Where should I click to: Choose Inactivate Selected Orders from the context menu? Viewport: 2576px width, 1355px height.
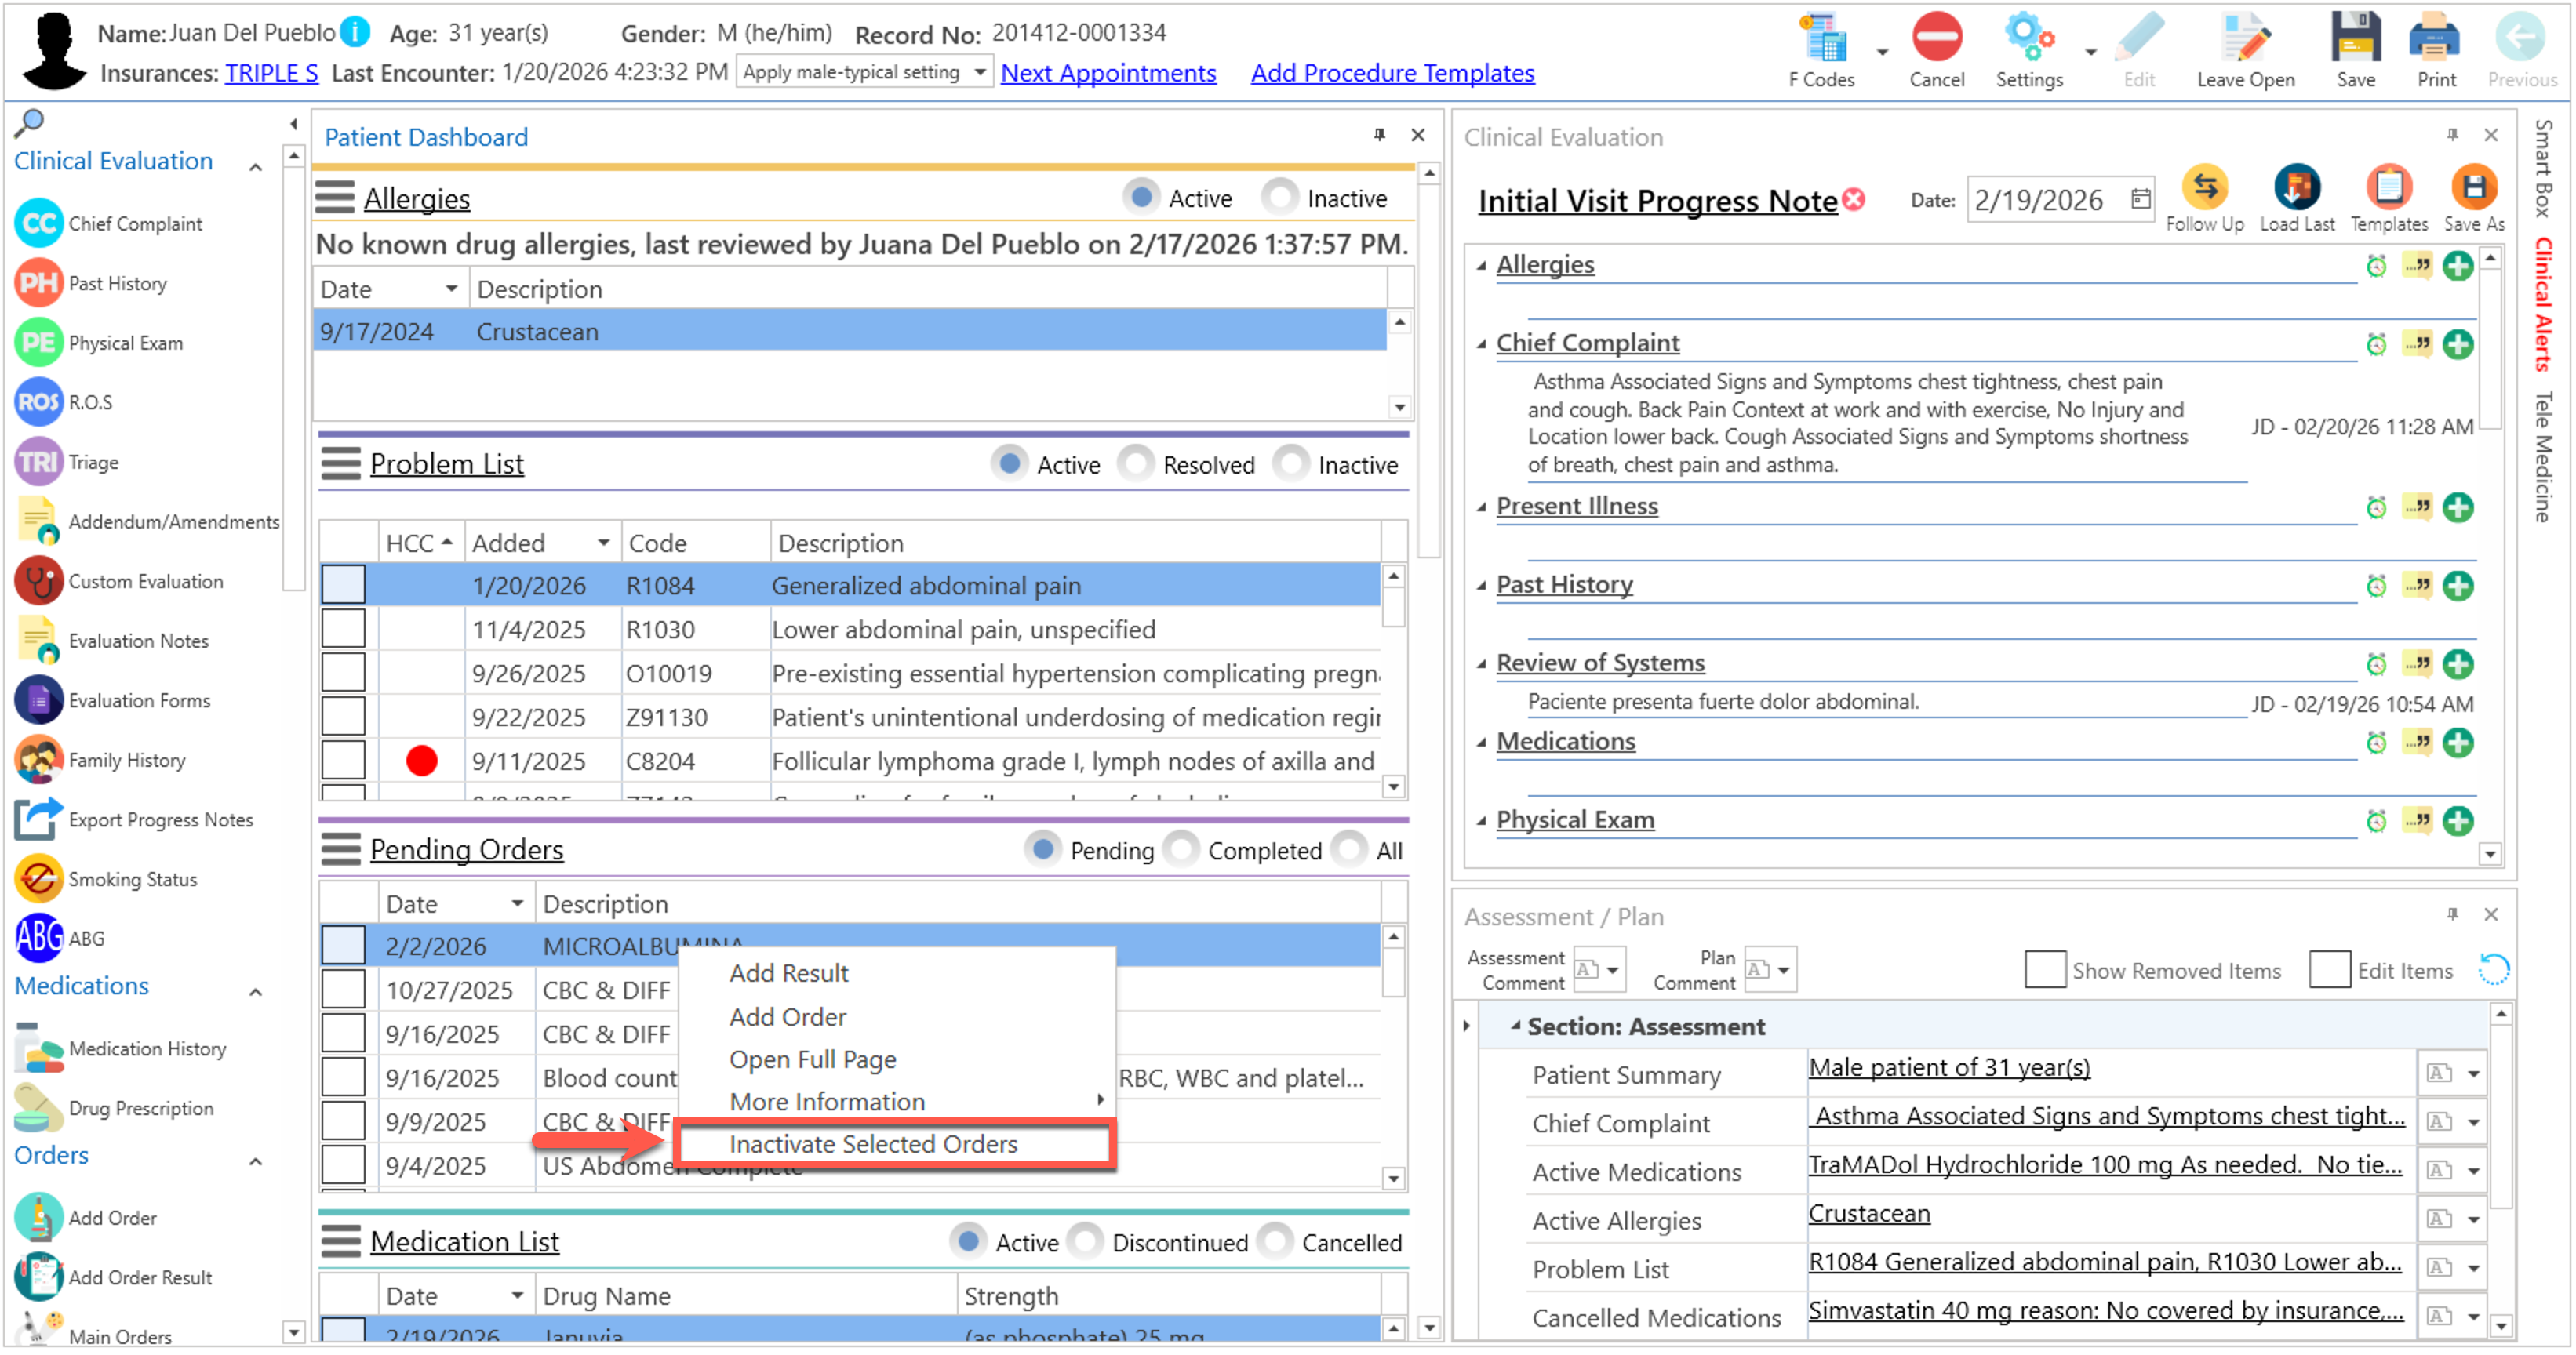873,1144
